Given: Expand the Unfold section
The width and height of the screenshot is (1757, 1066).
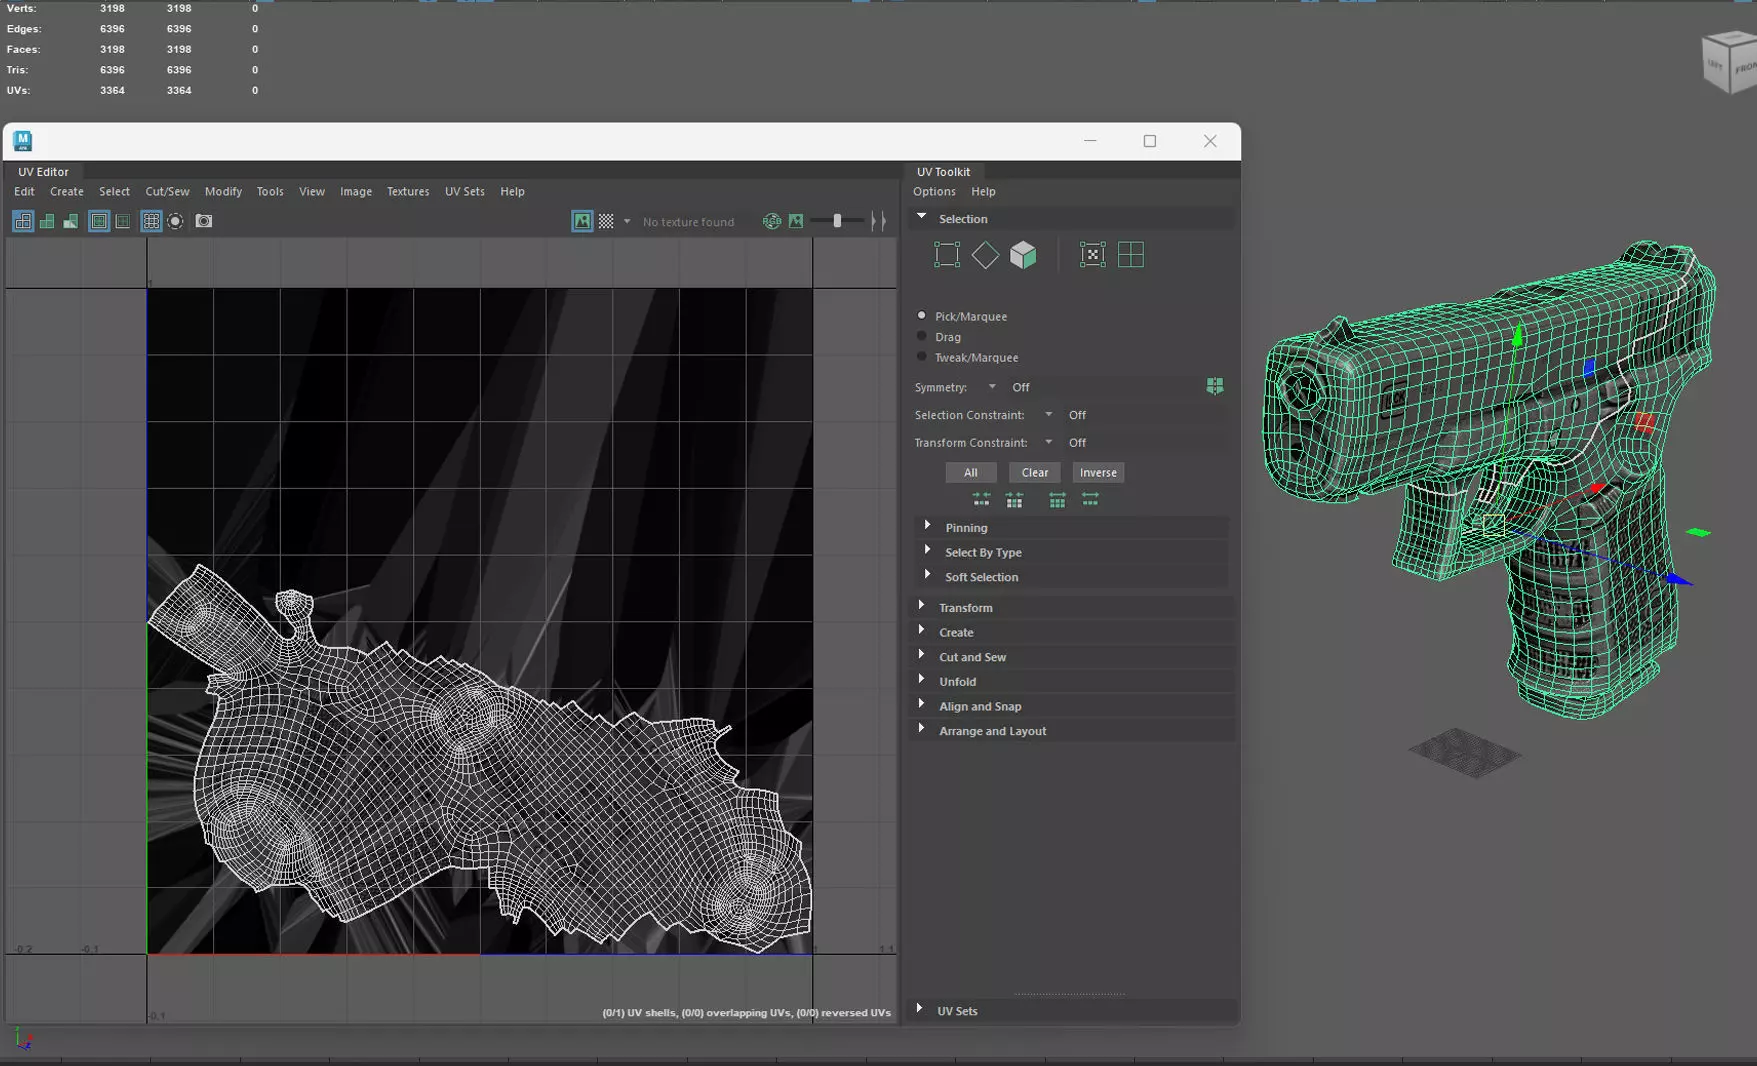Looking at the screenshot, I should pos(957,682).
